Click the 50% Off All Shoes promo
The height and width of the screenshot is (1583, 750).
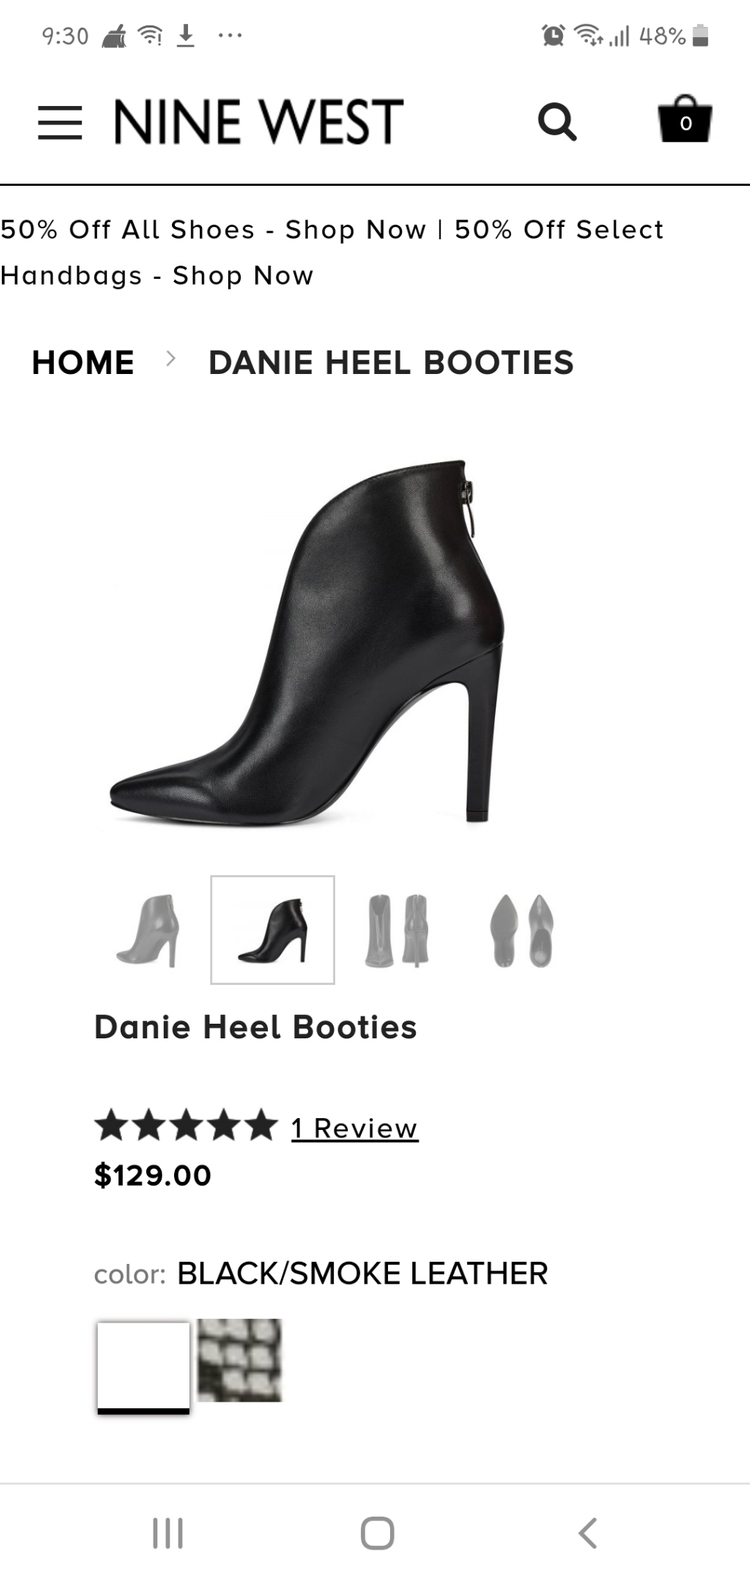coord(213,229)
